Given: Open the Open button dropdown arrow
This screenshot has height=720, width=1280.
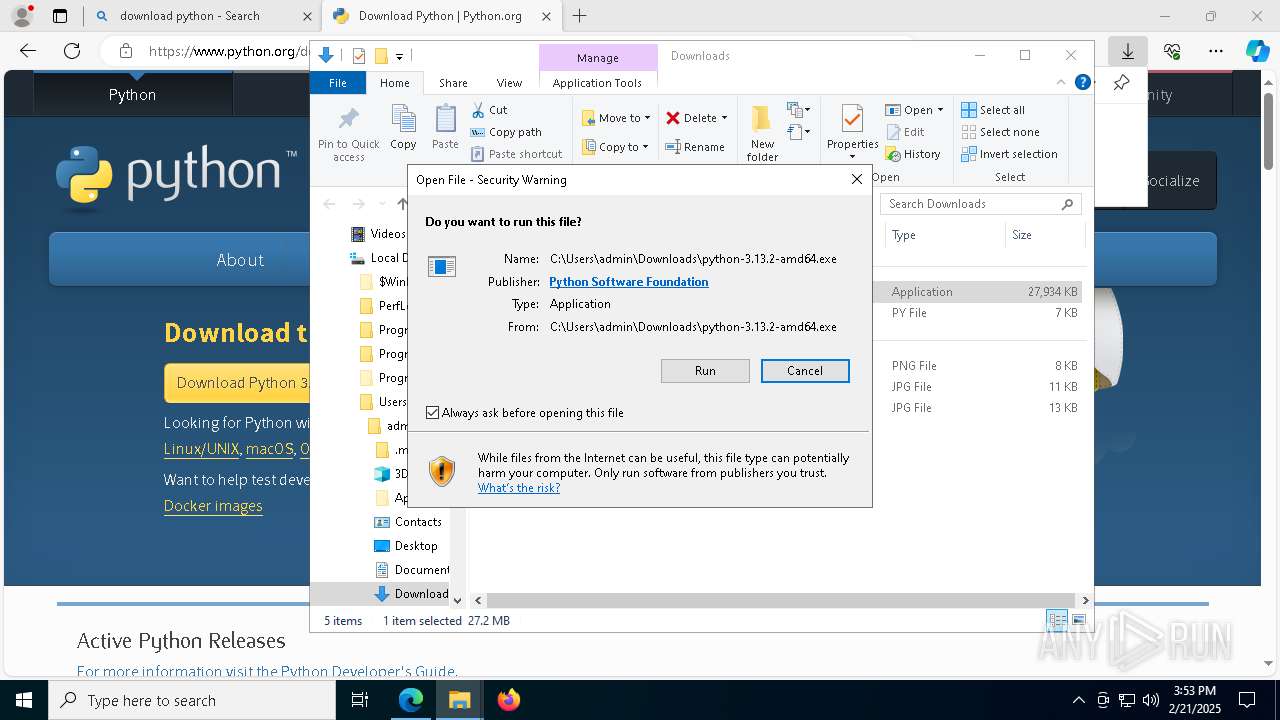Looking at the screenshot, I should click(940, 110).
